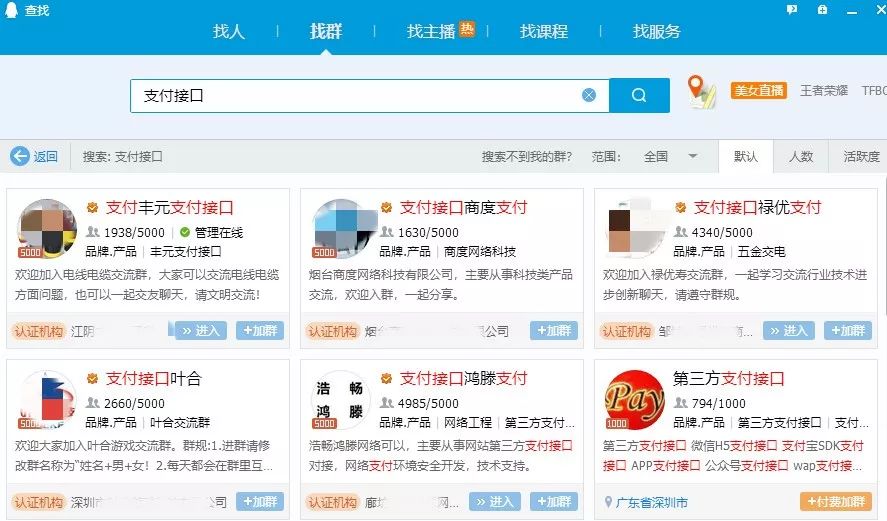This screenshot has width=887, height=521.
Task: Click the 搜索不到我的群? link
Action: [527, 156]
